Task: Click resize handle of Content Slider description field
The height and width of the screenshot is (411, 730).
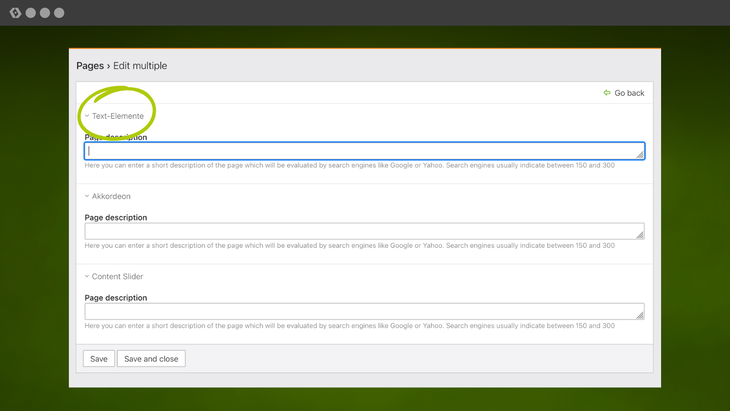Action: pyautogui.click(x=640, y=315)
